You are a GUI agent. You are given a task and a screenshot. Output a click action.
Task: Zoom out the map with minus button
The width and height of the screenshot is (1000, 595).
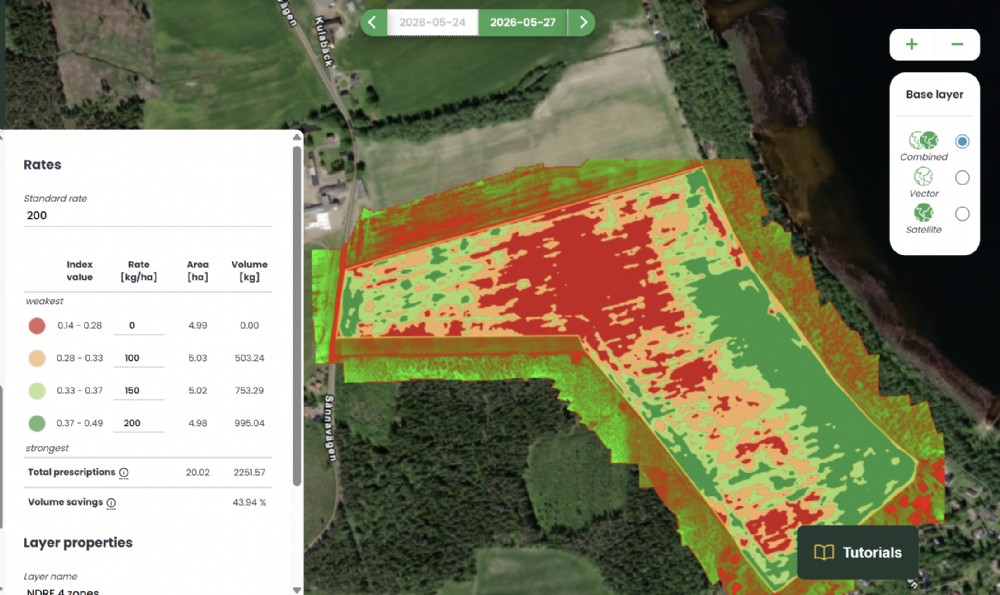(957, 44)
